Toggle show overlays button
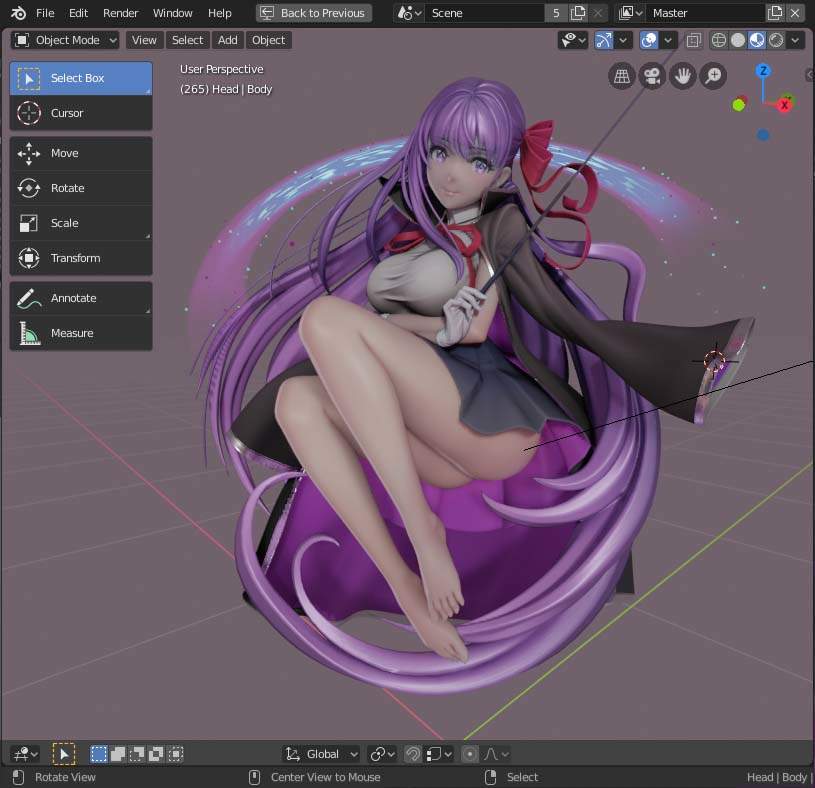The height and width of the screenshot is (788, 815). click(649, 40)
